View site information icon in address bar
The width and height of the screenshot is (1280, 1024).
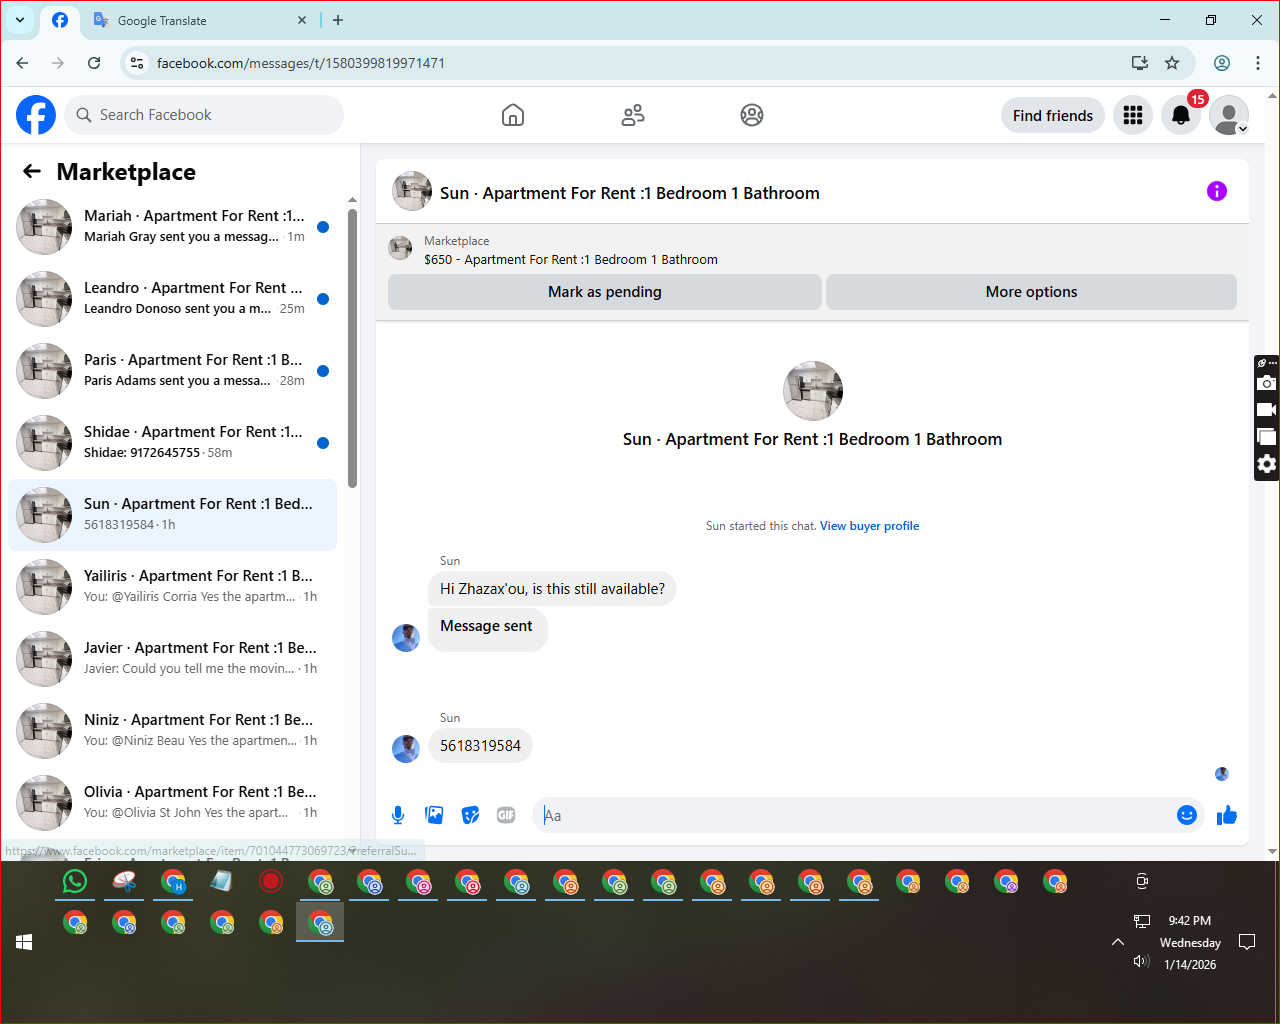(137, 63)
